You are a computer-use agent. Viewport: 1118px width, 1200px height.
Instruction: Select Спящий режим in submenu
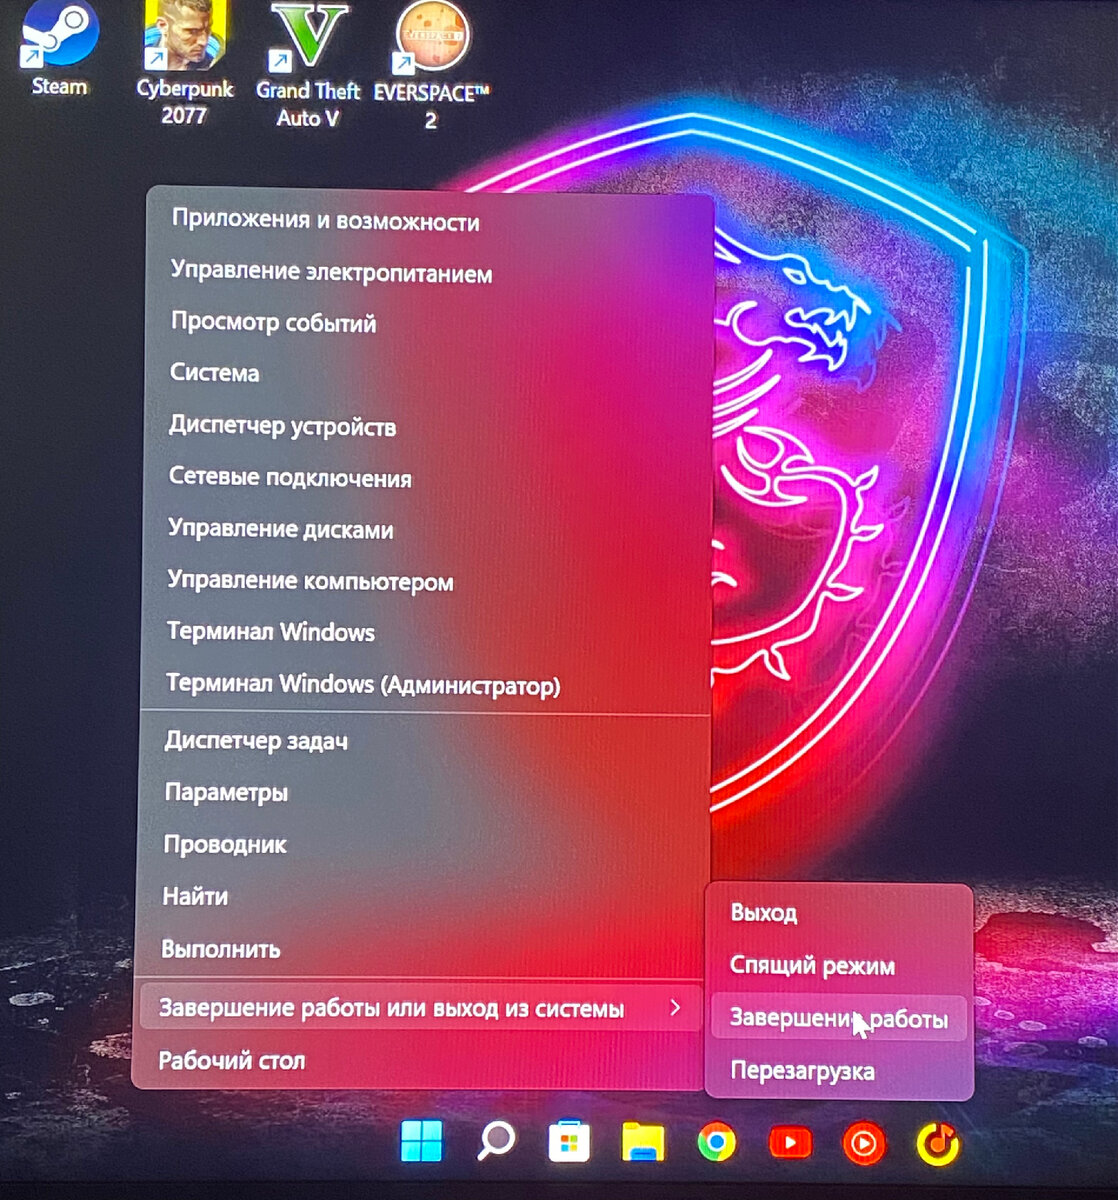tap(839, 966)
